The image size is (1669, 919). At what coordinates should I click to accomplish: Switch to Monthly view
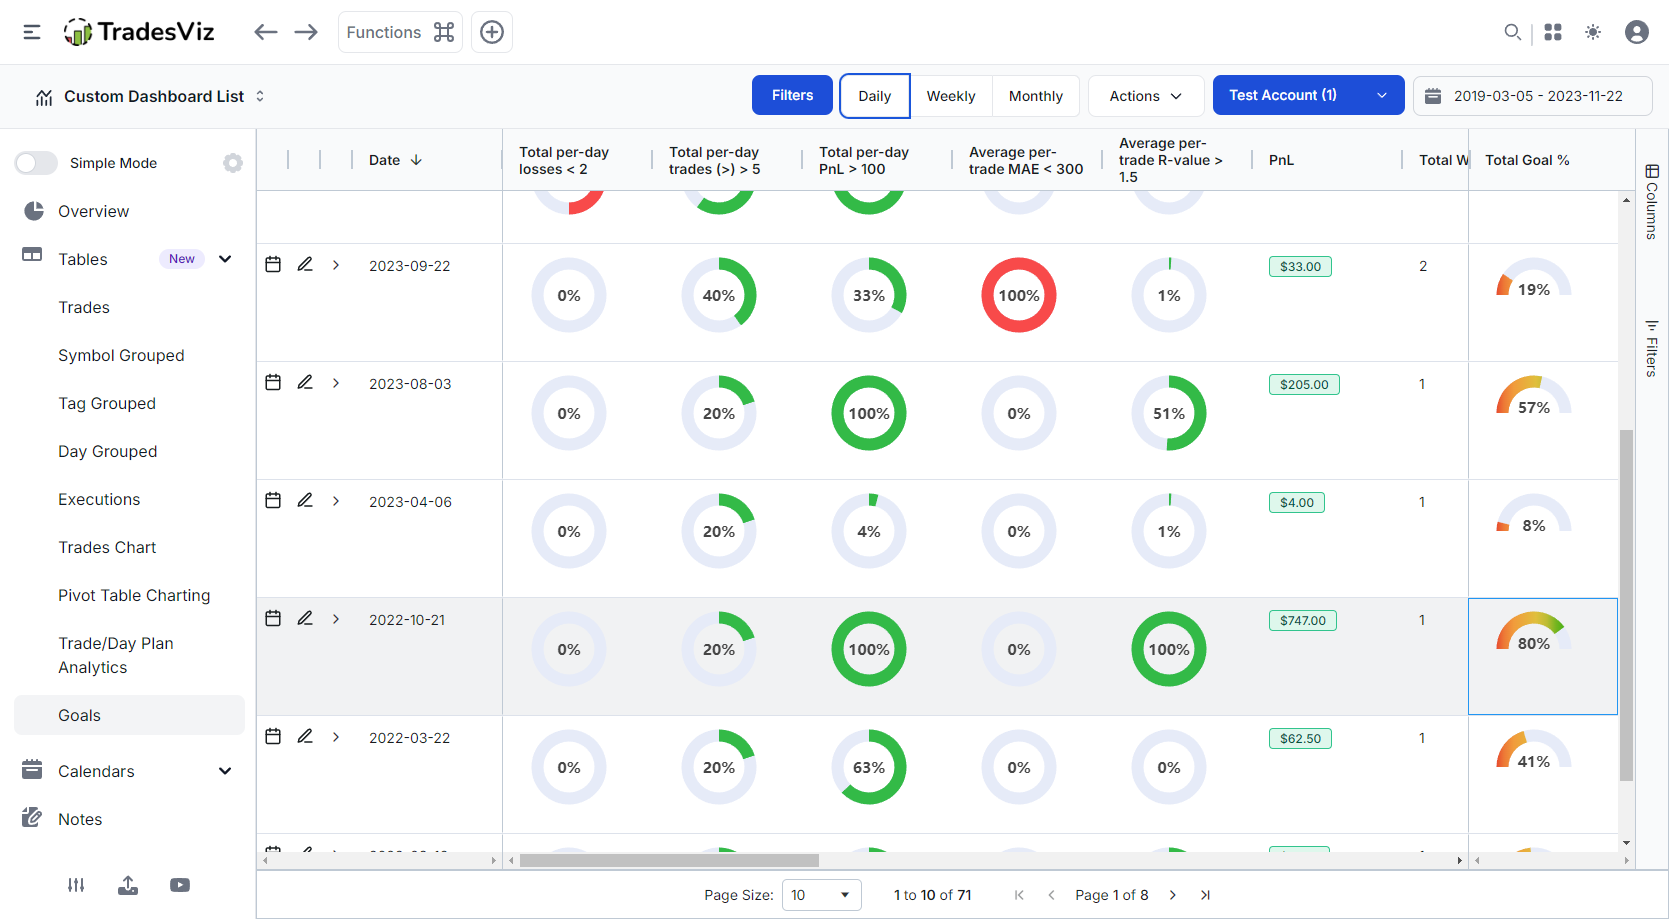pos(1036,96)
